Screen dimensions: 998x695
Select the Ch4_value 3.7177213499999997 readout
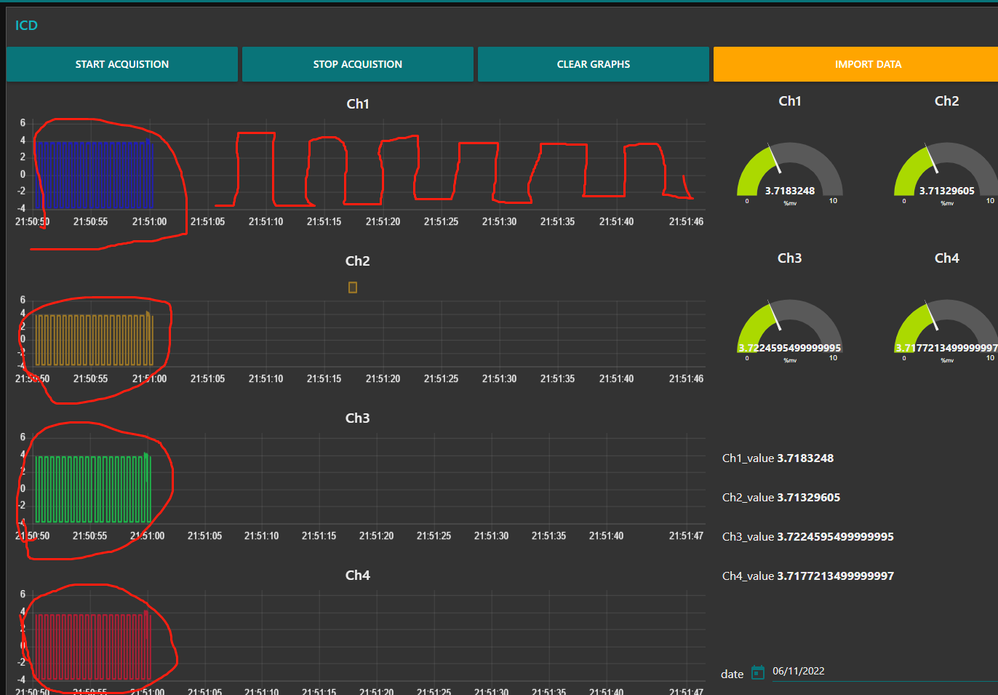pos(808,576)
